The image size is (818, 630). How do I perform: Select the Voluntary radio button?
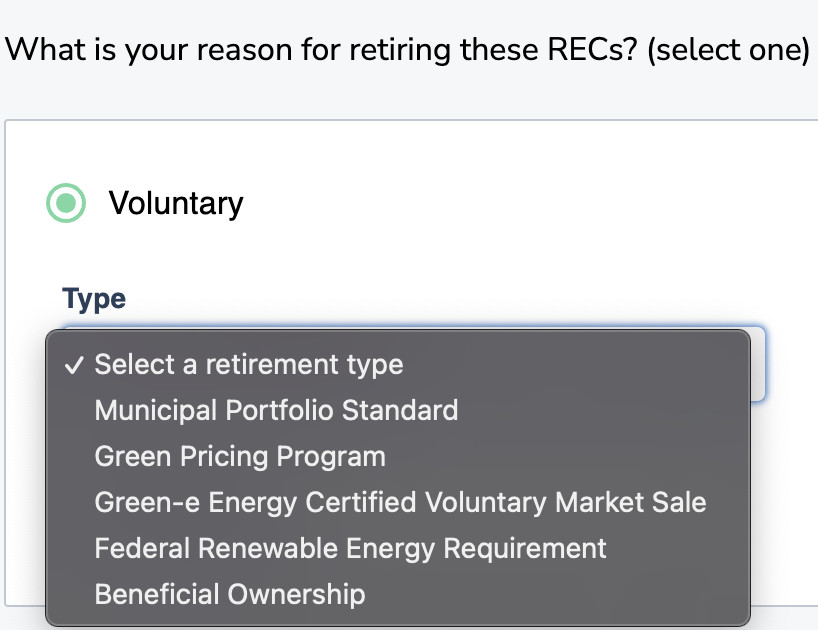click(x=67, y=204)
